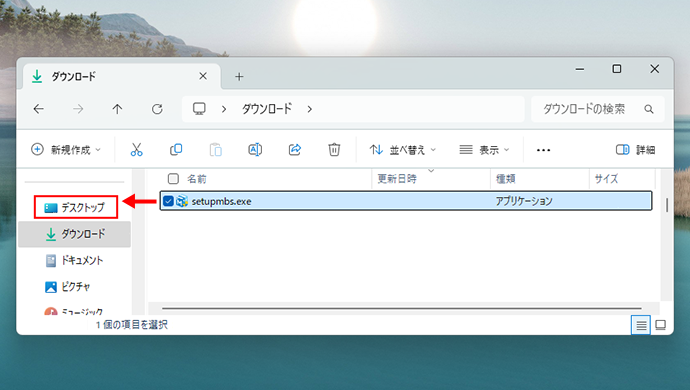Viewport: 690px width, 390px height.
Task: Switch to large thumbnails view icon
Action: (x=661, y=325)
